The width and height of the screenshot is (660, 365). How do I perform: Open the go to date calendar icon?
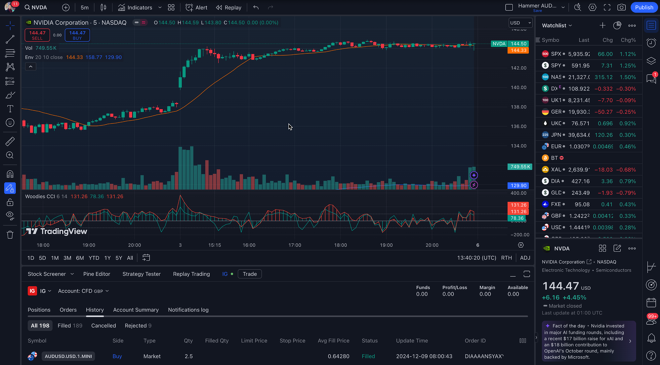point(146,258)
